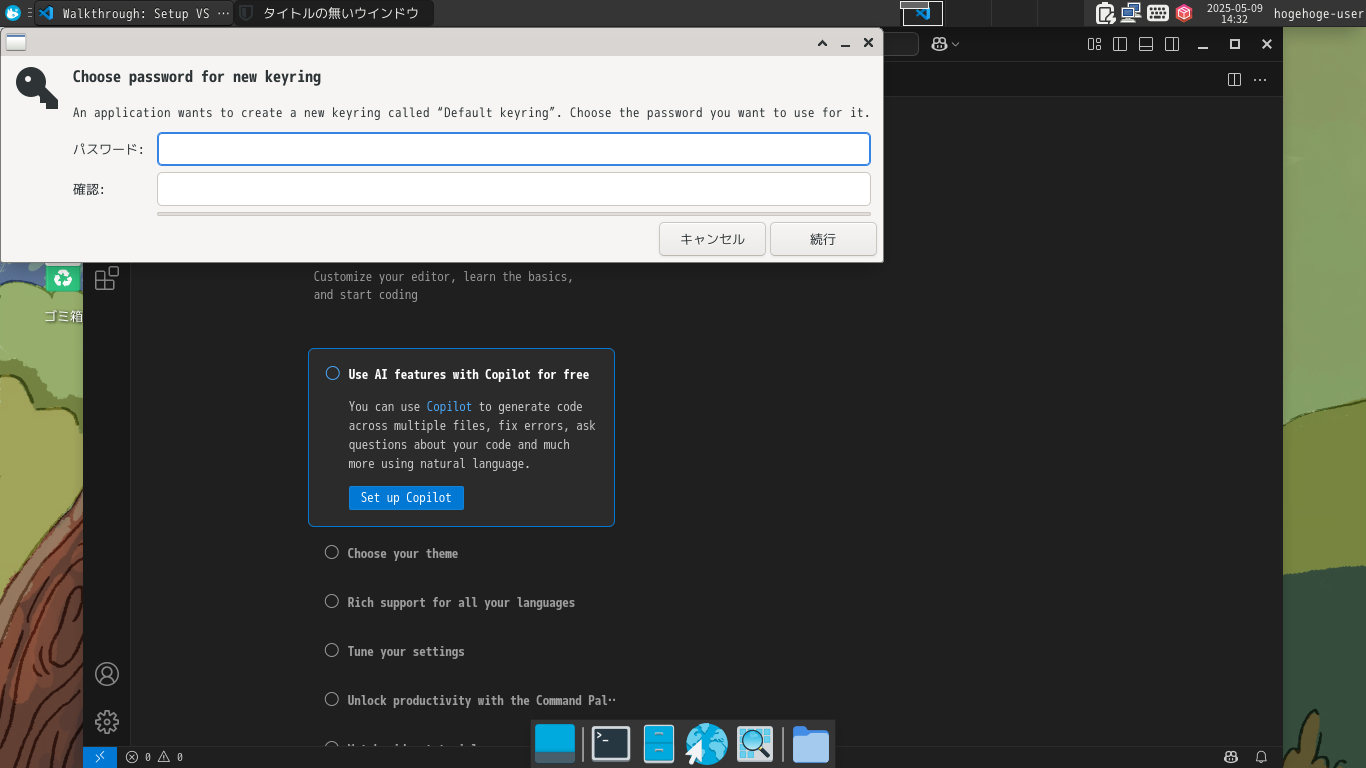The image size is (1366, 768).
Task: Split the editor to the right
Action: pyautogui.click(x=1234, y=80)
